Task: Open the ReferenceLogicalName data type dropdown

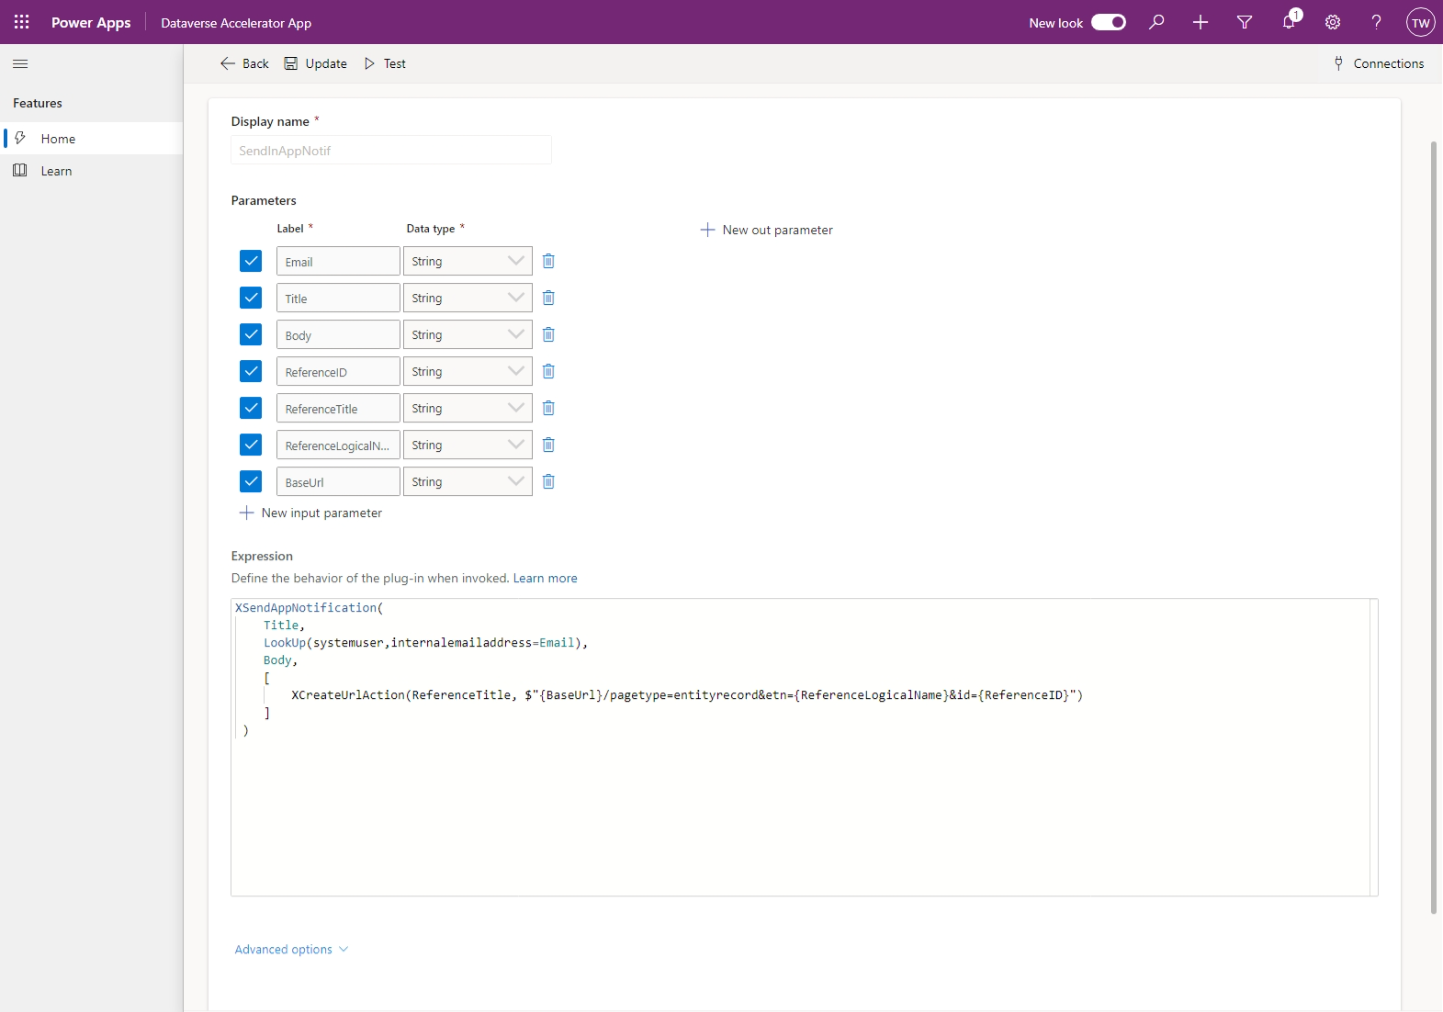Action: [468, 445]
